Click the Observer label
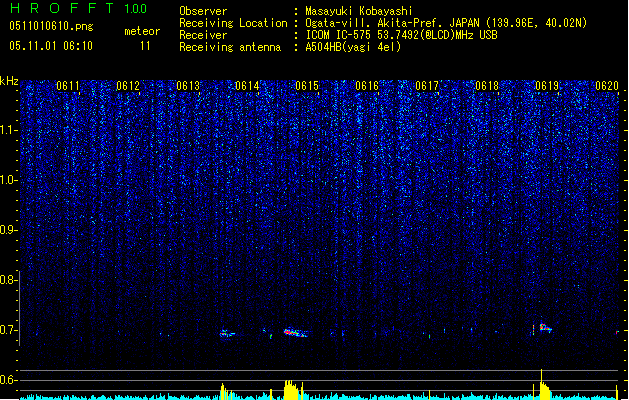The height and width of the screenshot is (400, 629). (203, 11)
